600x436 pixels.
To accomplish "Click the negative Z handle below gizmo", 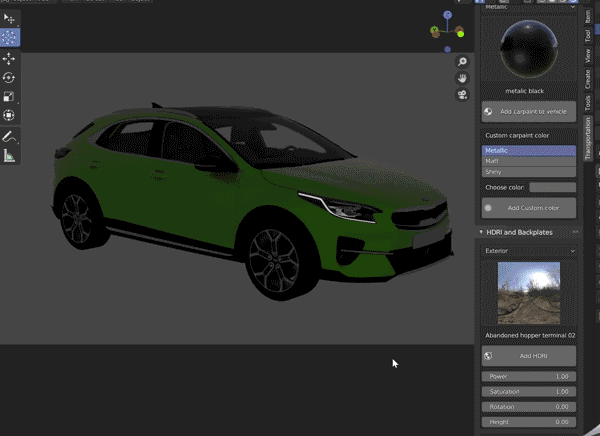I will coord(447,49).
